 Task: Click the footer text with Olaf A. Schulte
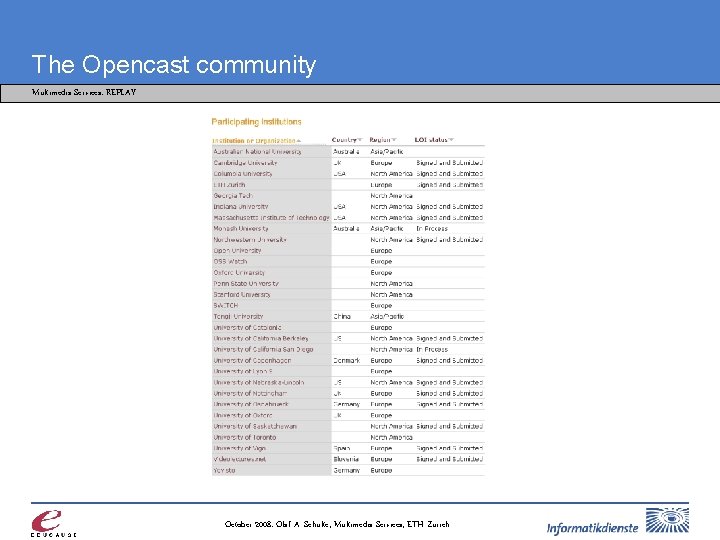tap(337, 524)
